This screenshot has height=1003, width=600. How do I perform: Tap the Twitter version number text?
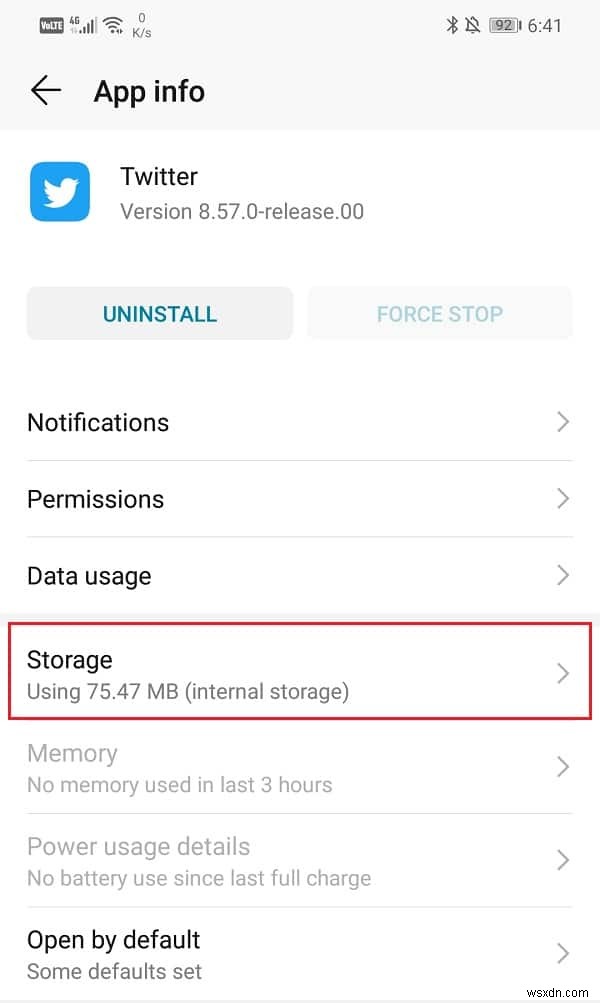point(242,211)
